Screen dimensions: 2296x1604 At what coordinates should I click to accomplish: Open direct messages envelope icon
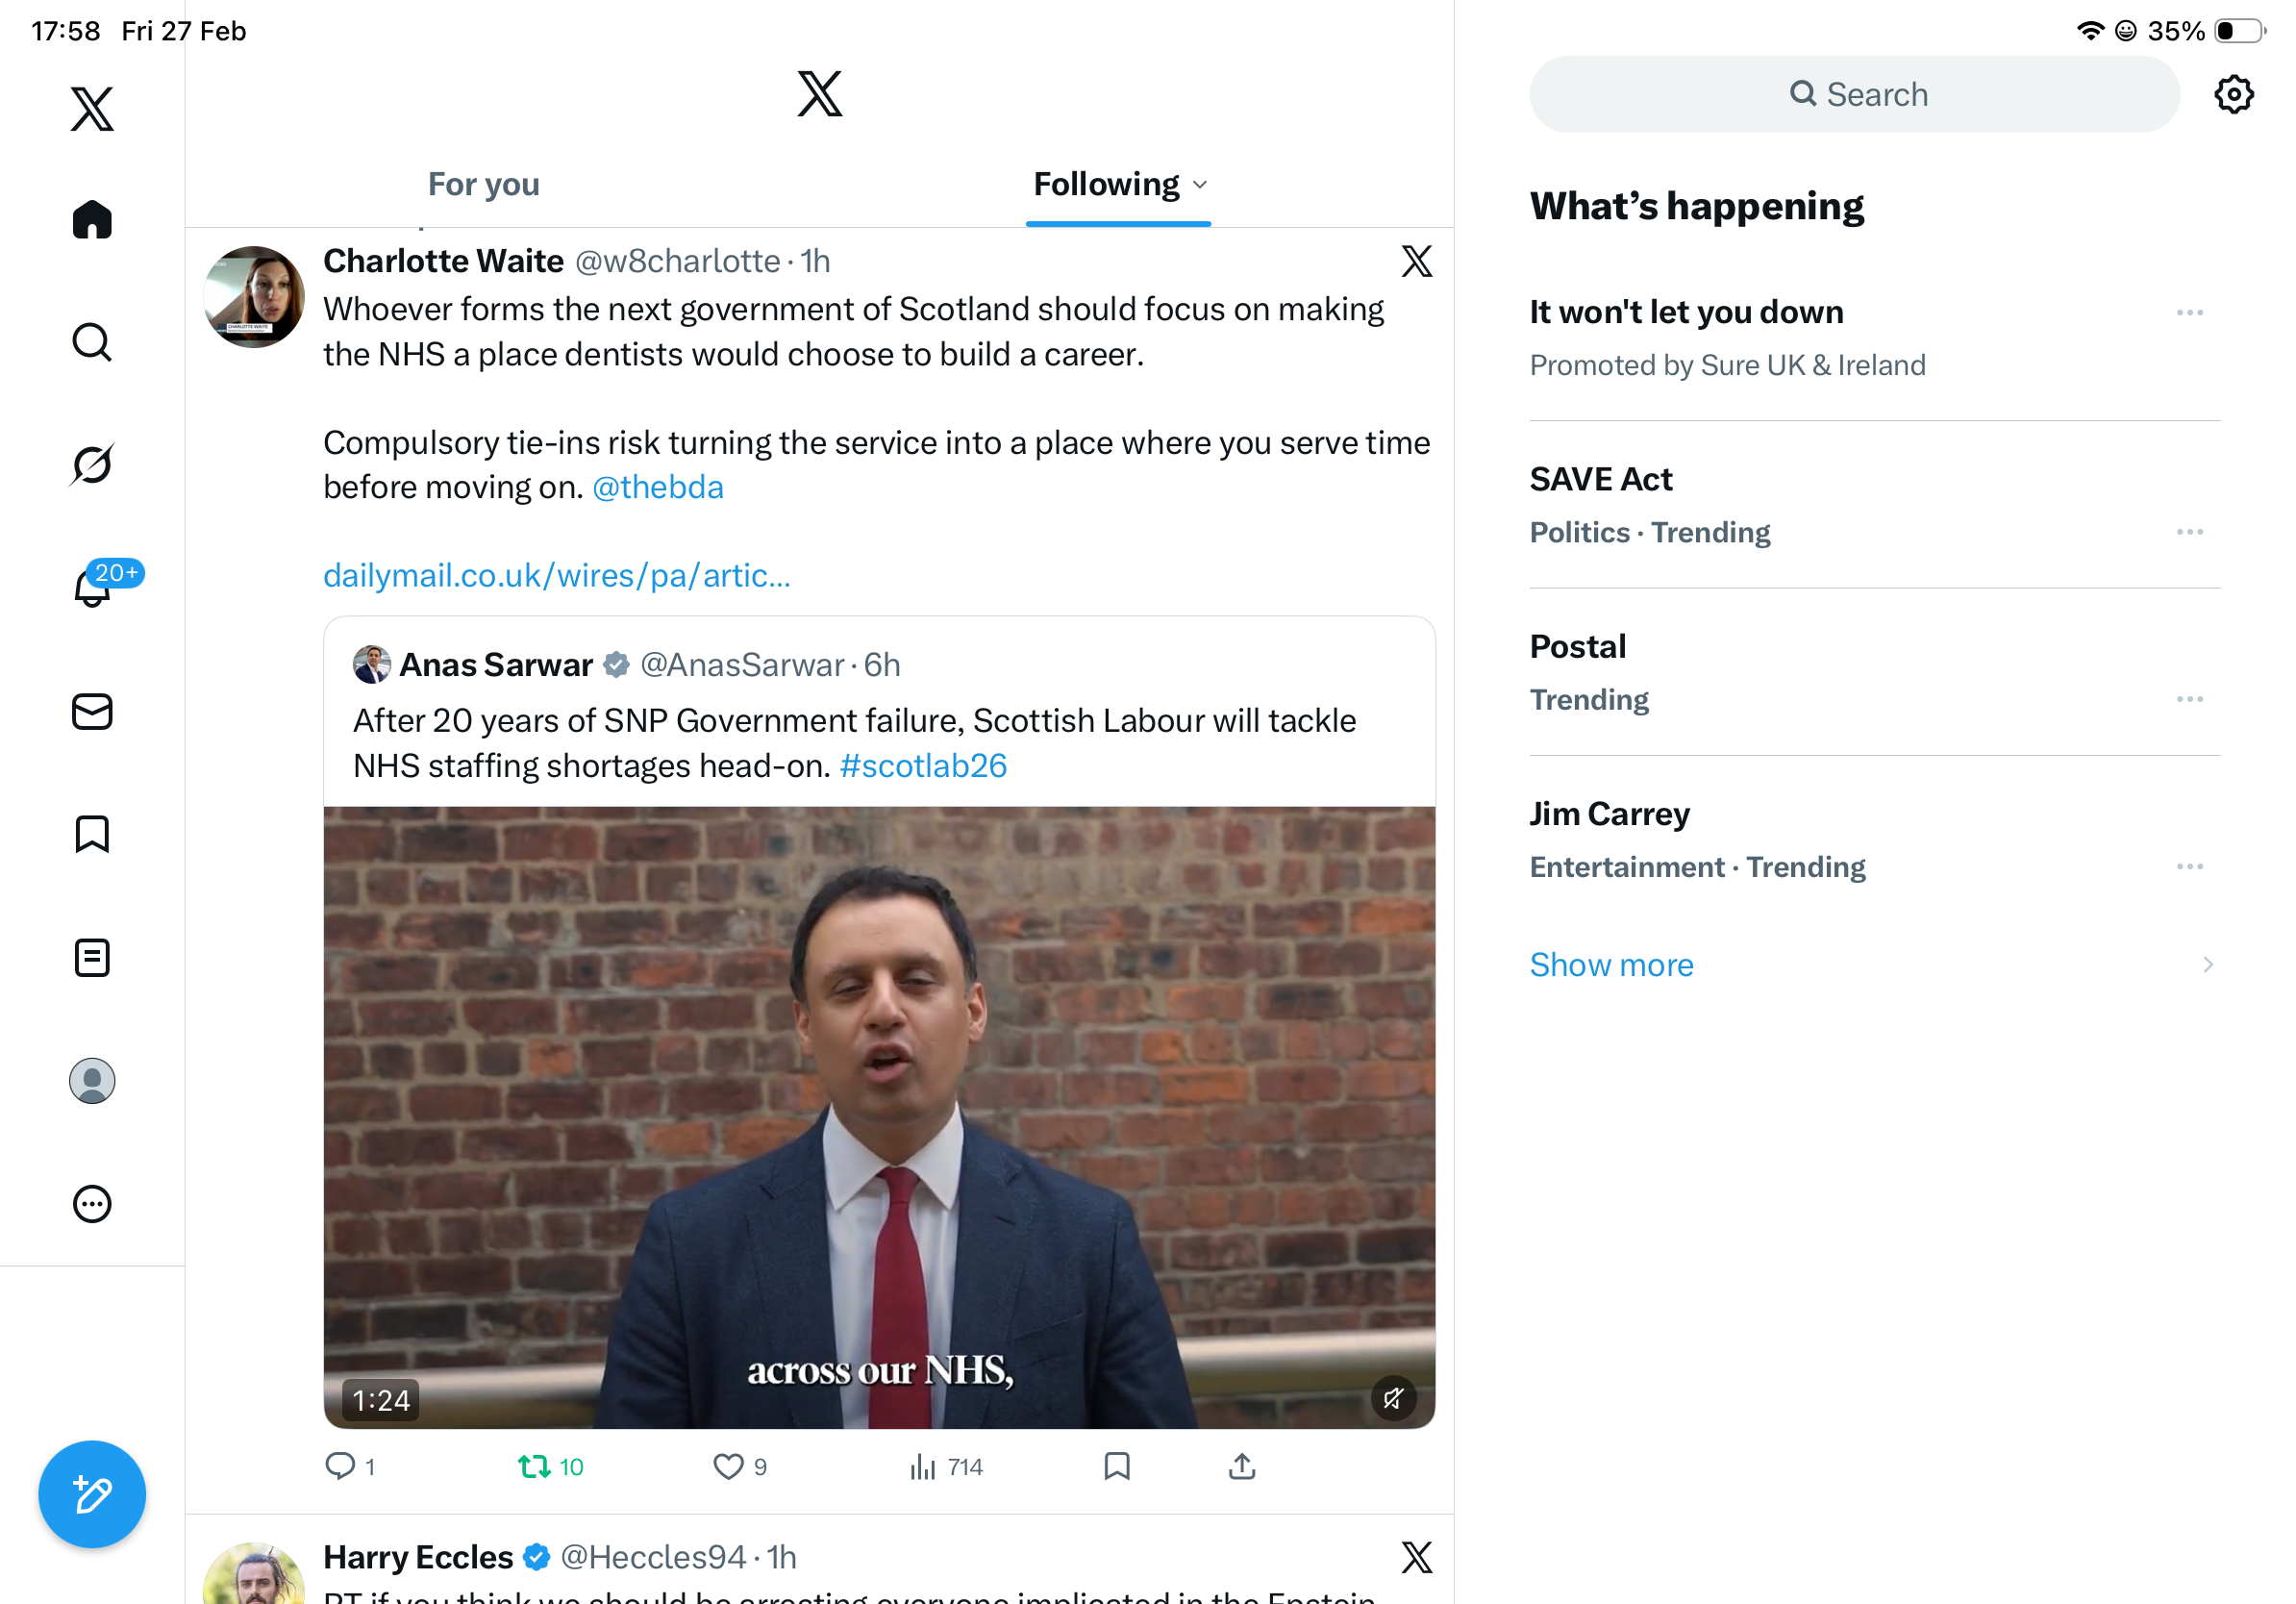coord(92,712)
